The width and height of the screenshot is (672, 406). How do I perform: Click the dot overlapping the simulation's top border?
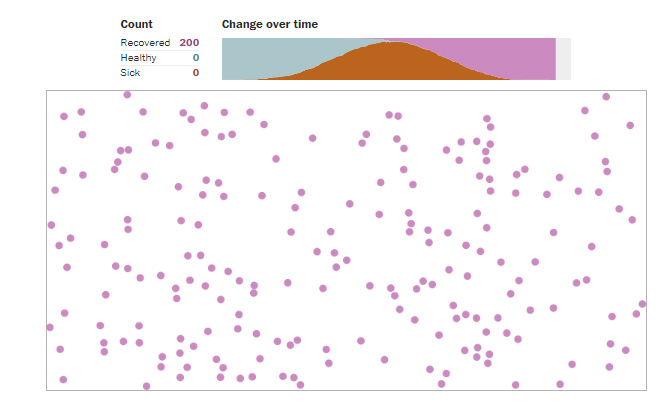[x=127, y=95]
